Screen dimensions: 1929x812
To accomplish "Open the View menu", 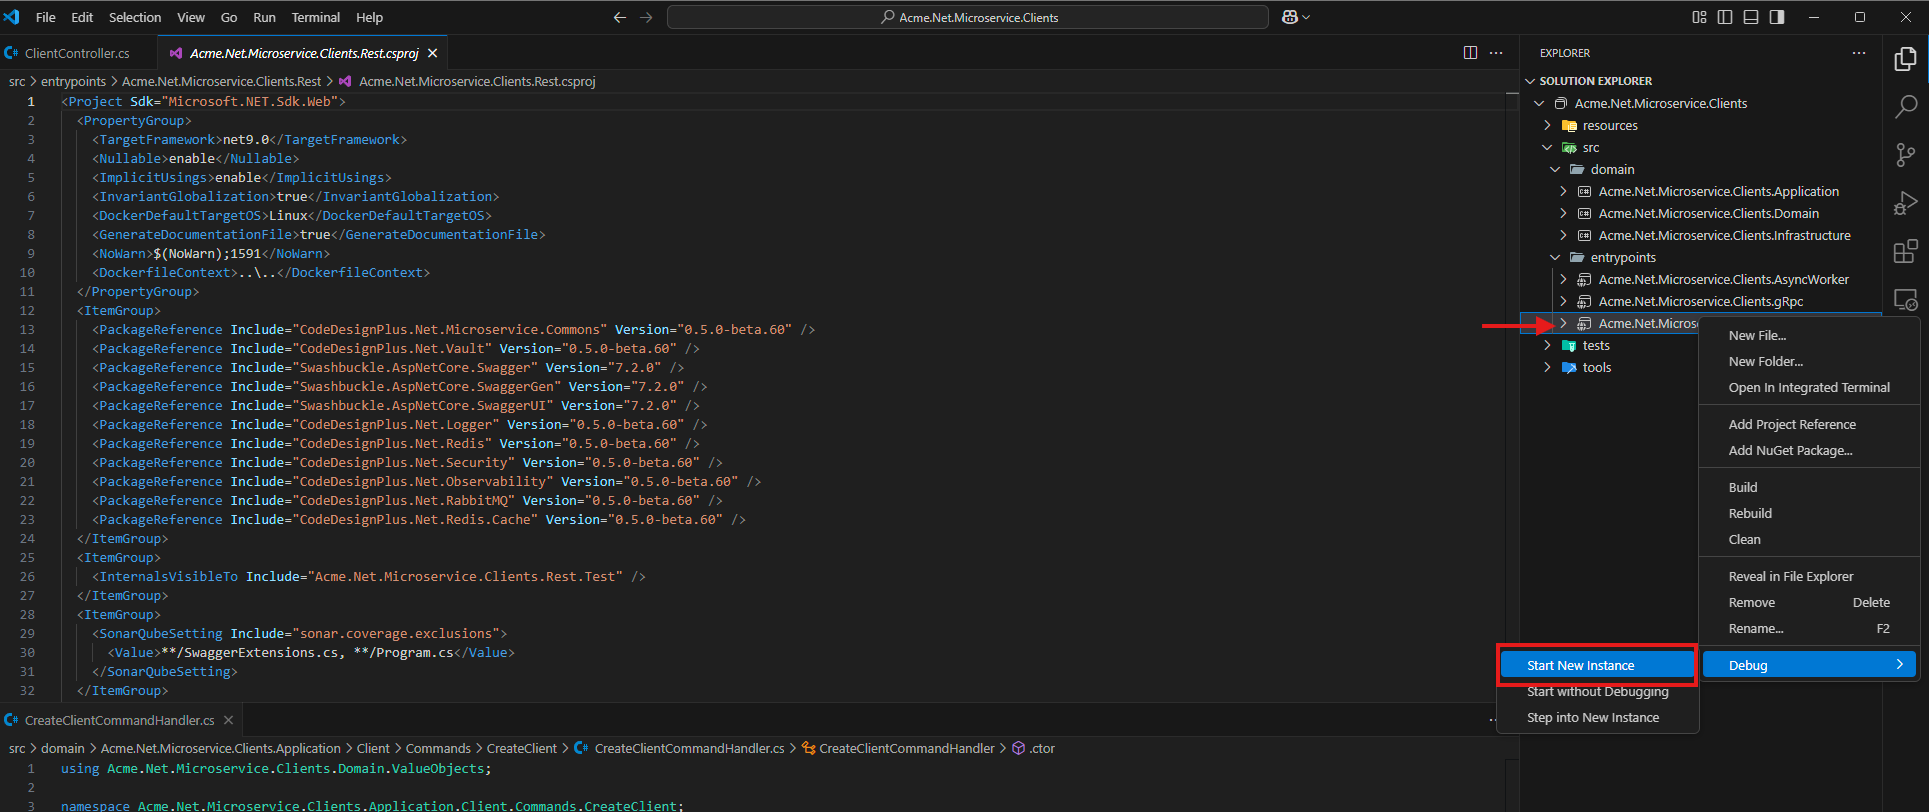I will (191, 17).
